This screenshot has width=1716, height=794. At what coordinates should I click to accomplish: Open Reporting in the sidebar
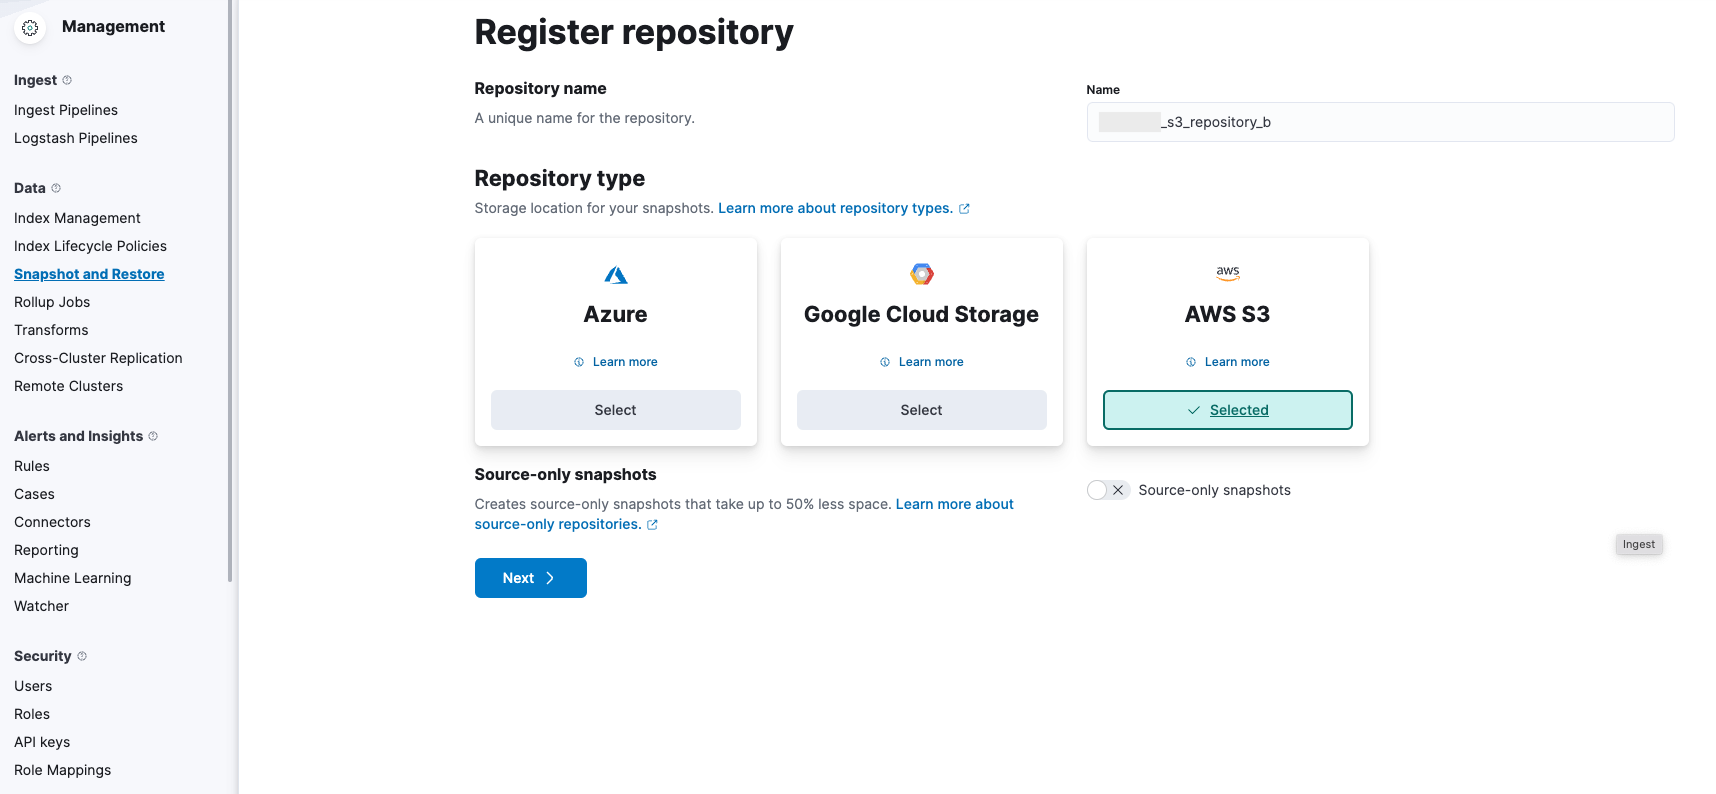click(x=46, y=550)
